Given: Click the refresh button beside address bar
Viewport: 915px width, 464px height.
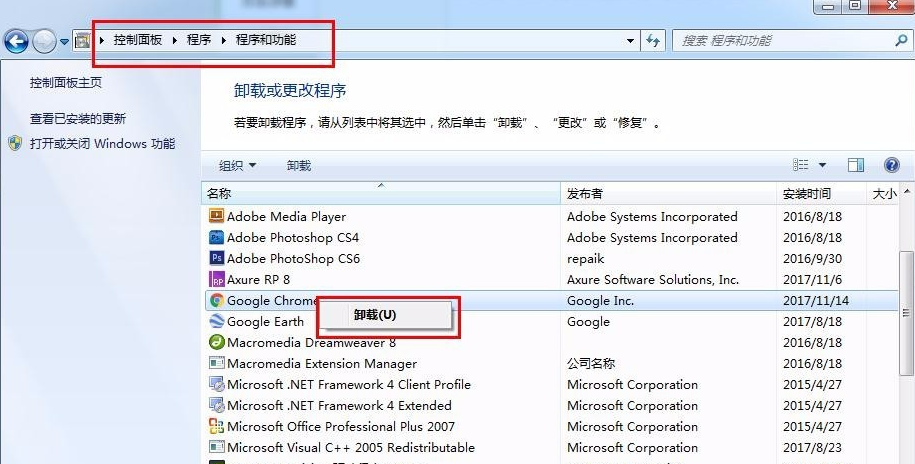Looking at the screenshot, I should [653, 41].
